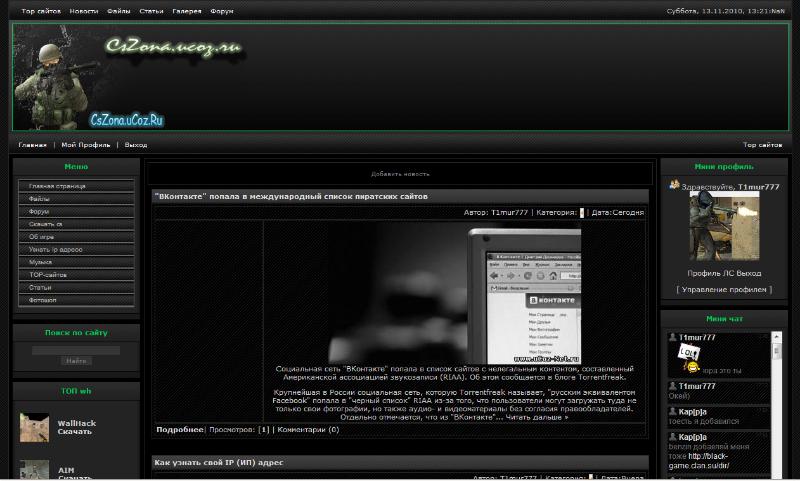Select Статьи in the Меню sidebar
This screenshot has width=800, height=481.
(77, 287)
